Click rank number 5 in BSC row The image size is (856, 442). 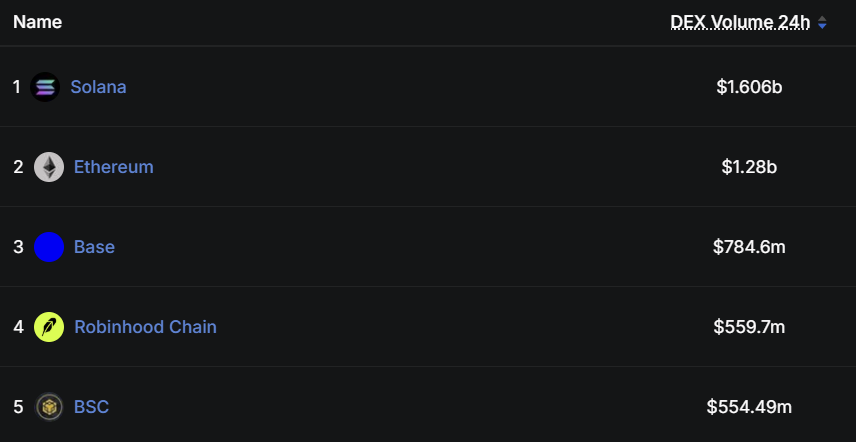click(19, 407)
